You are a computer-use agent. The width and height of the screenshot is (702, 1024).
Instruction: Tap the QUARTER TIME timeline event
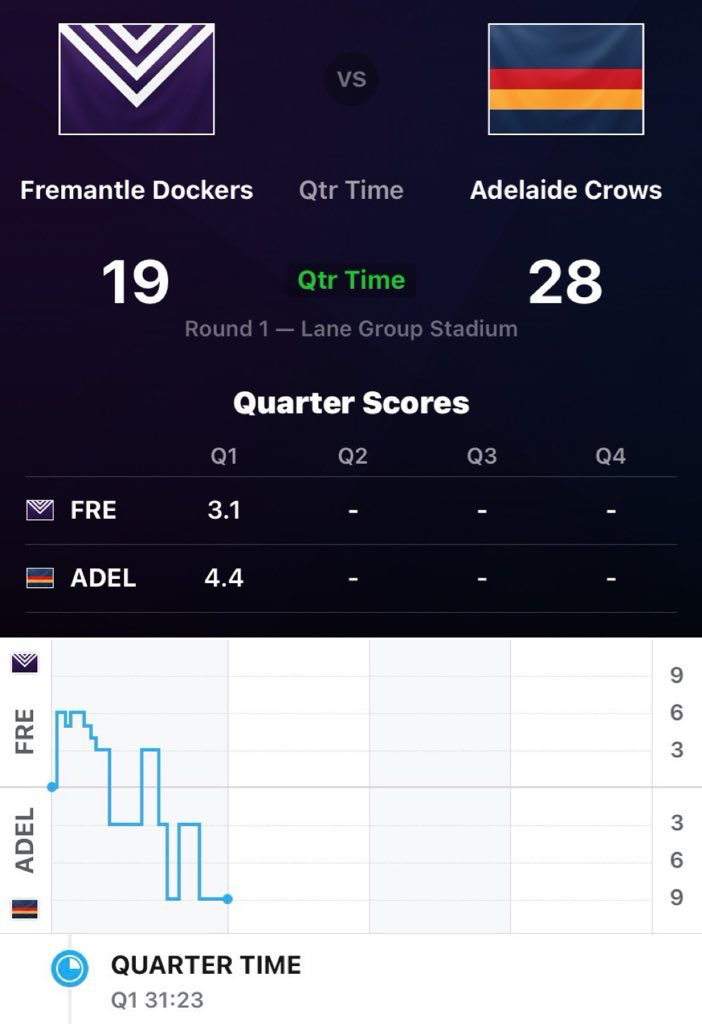coord(205,966)
